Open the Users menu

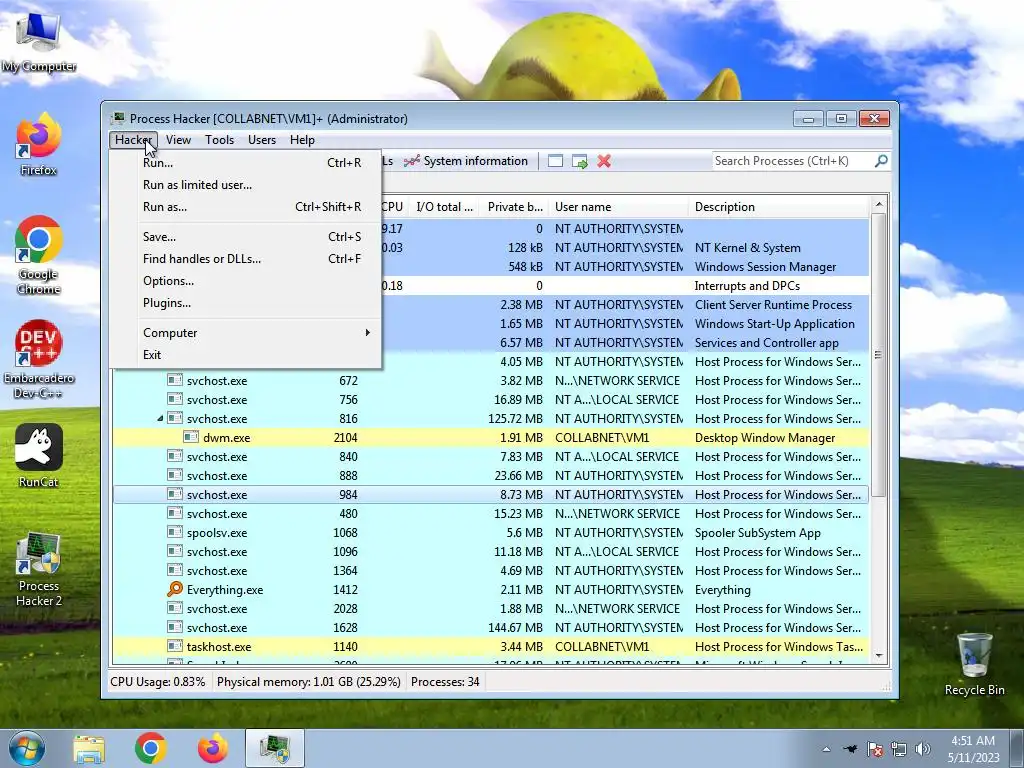(262, 140)
